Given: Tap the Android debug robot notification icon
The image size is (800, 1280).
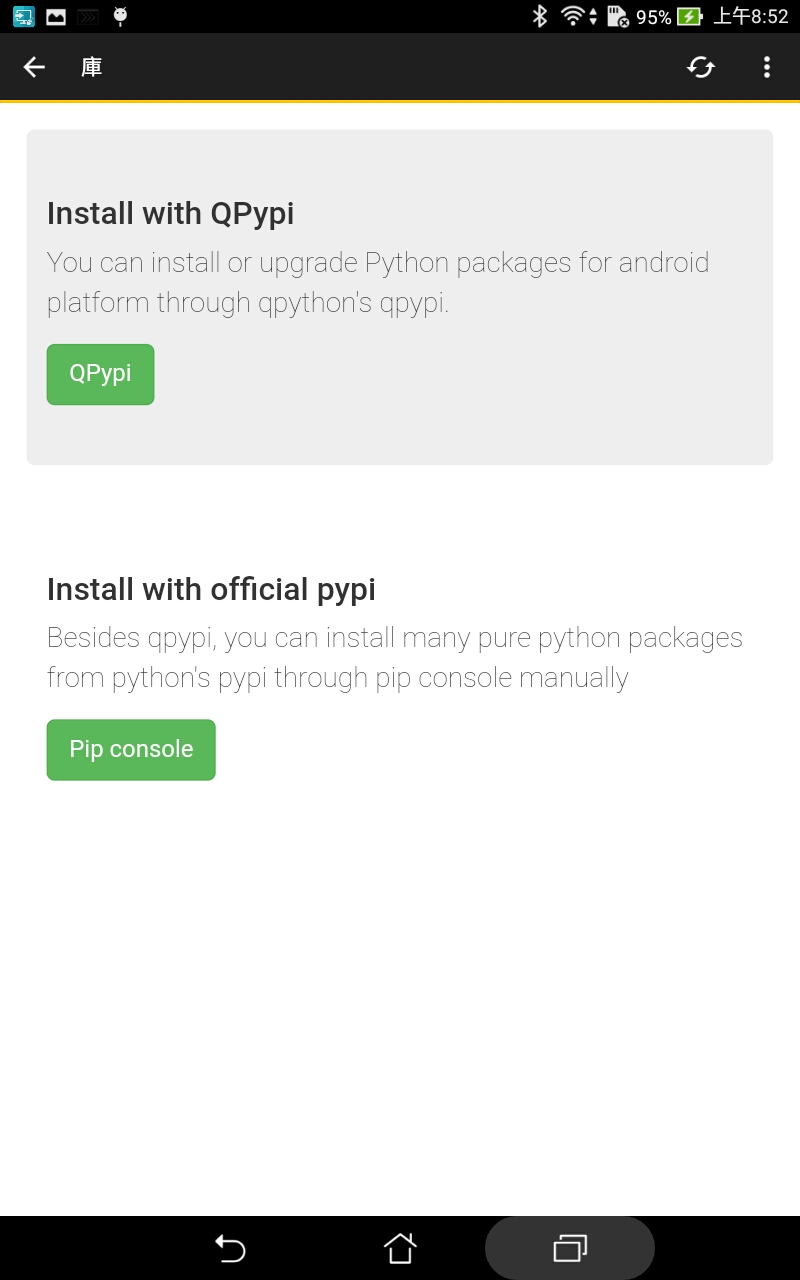Looking at the screenshot, I should 120,16.
